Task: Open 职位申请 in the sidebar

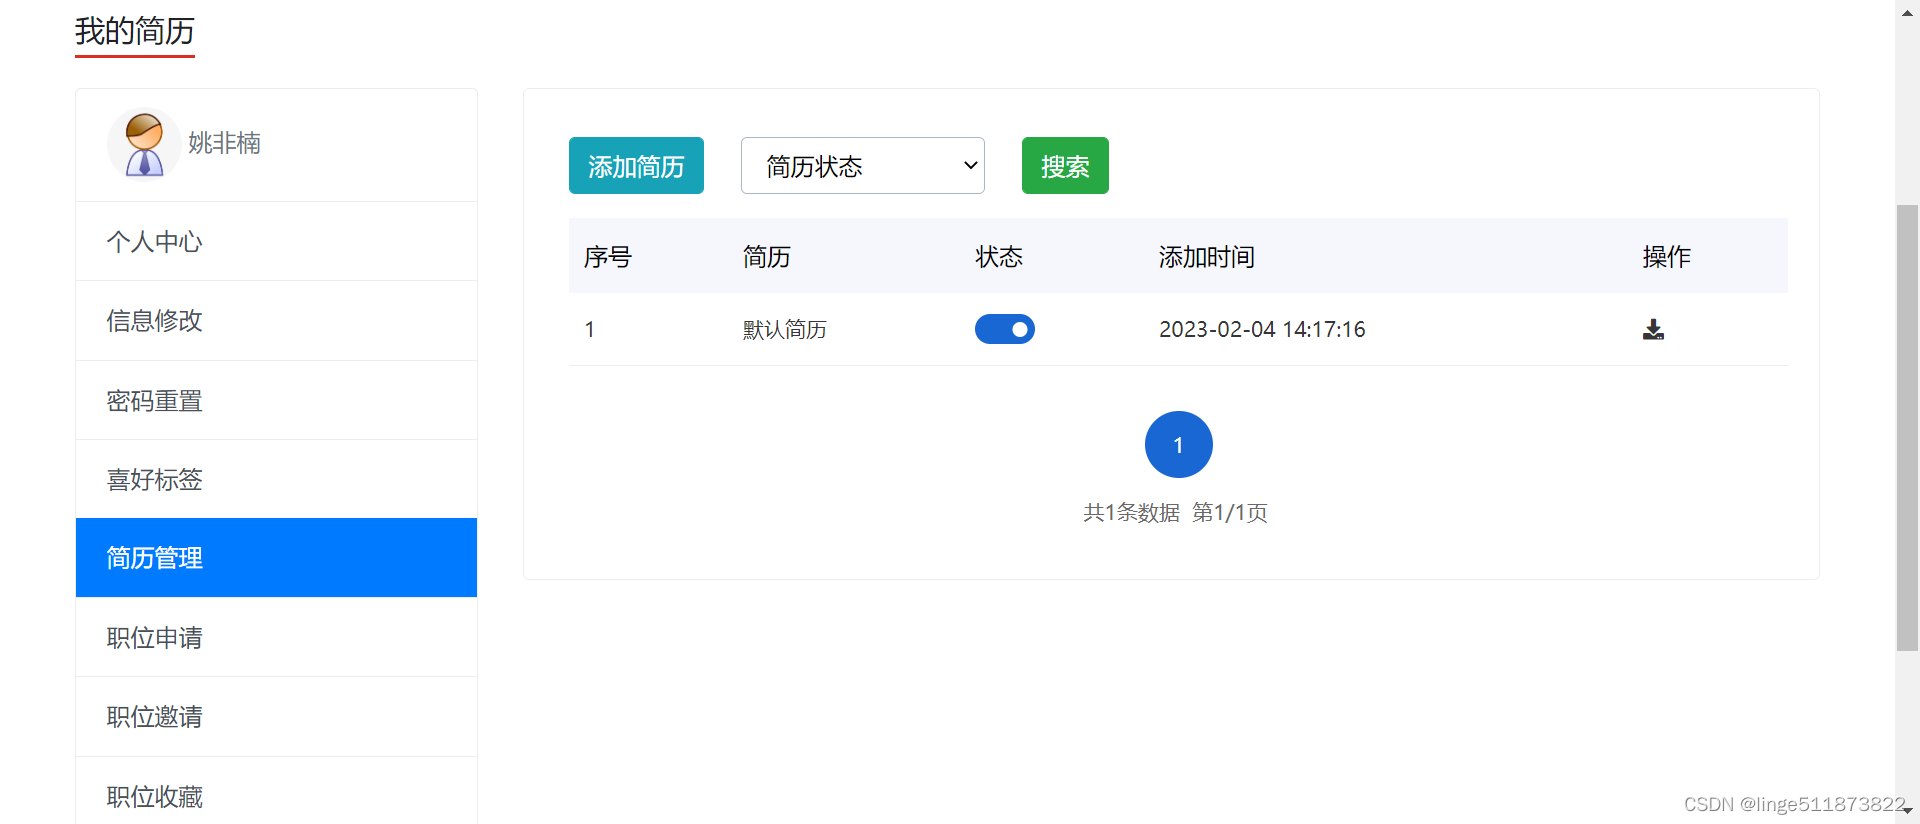Action: coord(276,637)
